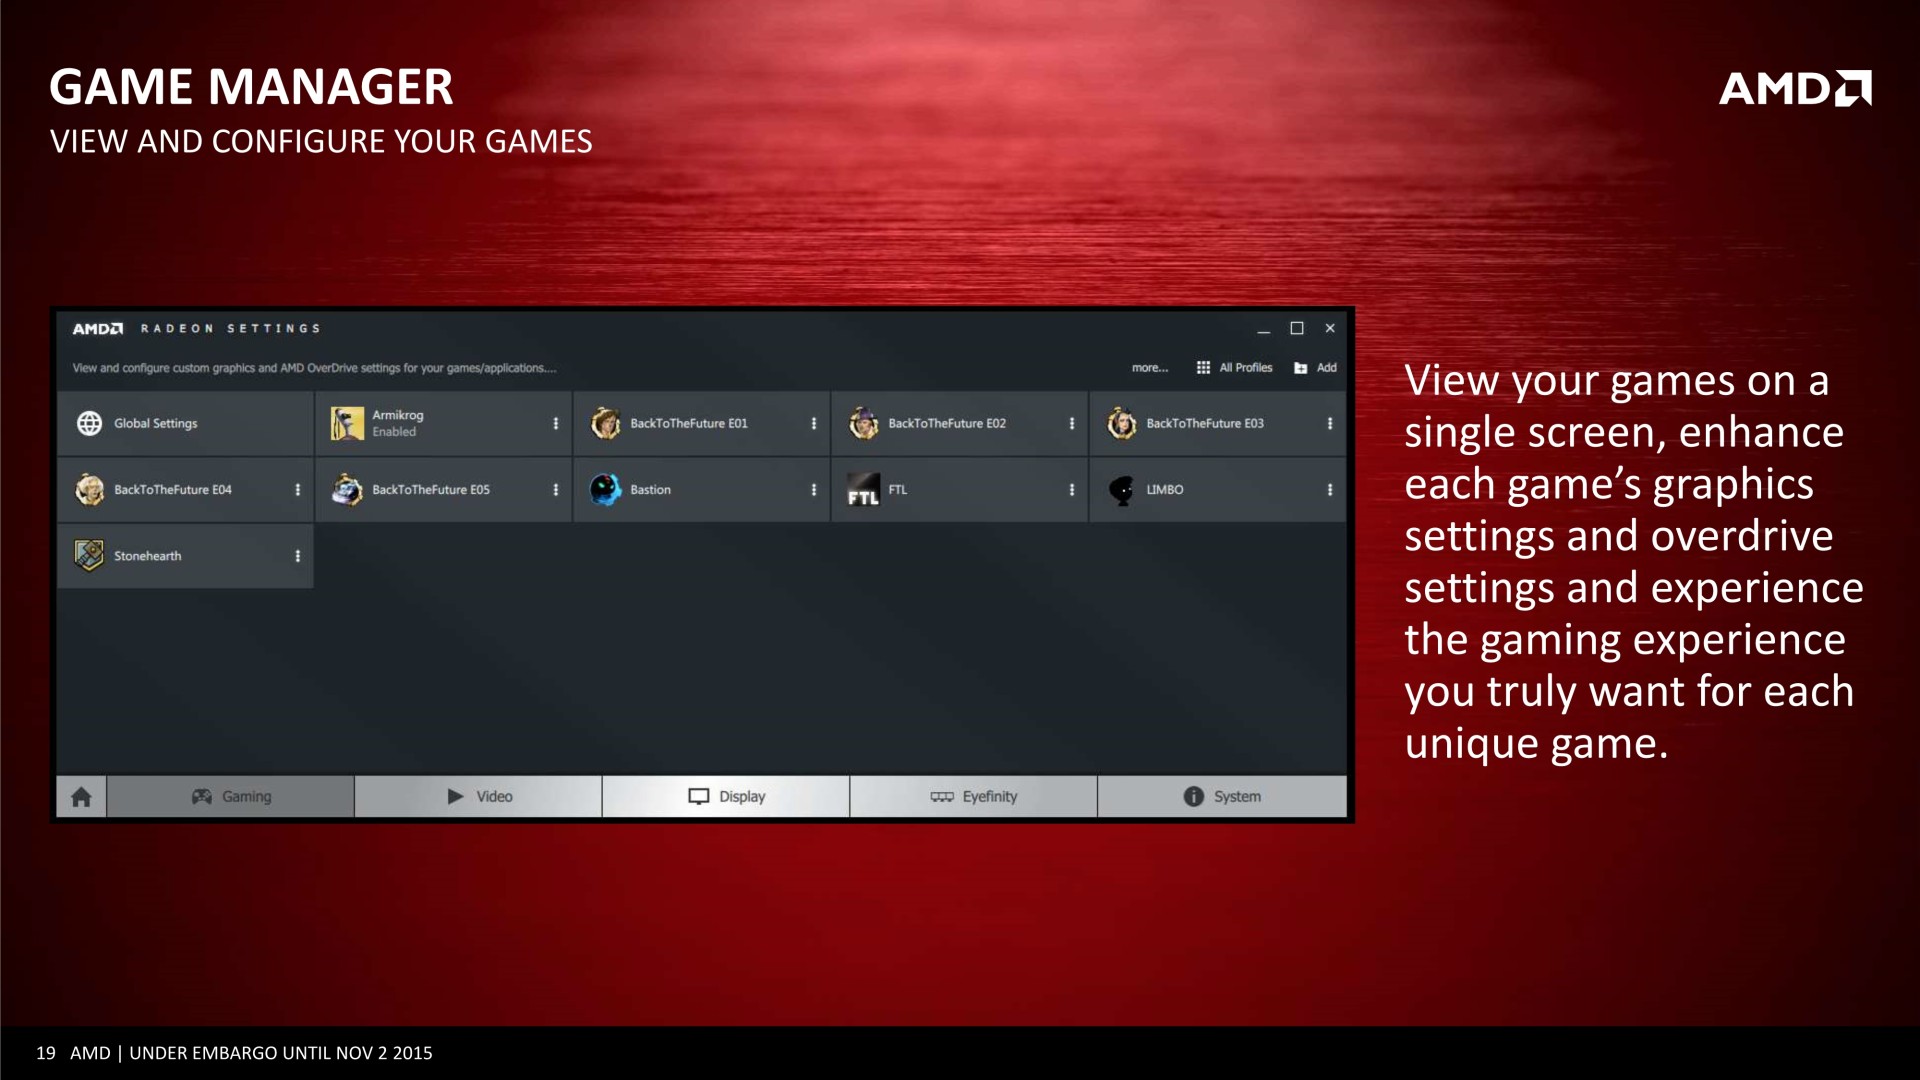Screen dimensions: 1920x1080
Task: Click the BackToTheFuture E01 game icon
Action: (605, 423)
